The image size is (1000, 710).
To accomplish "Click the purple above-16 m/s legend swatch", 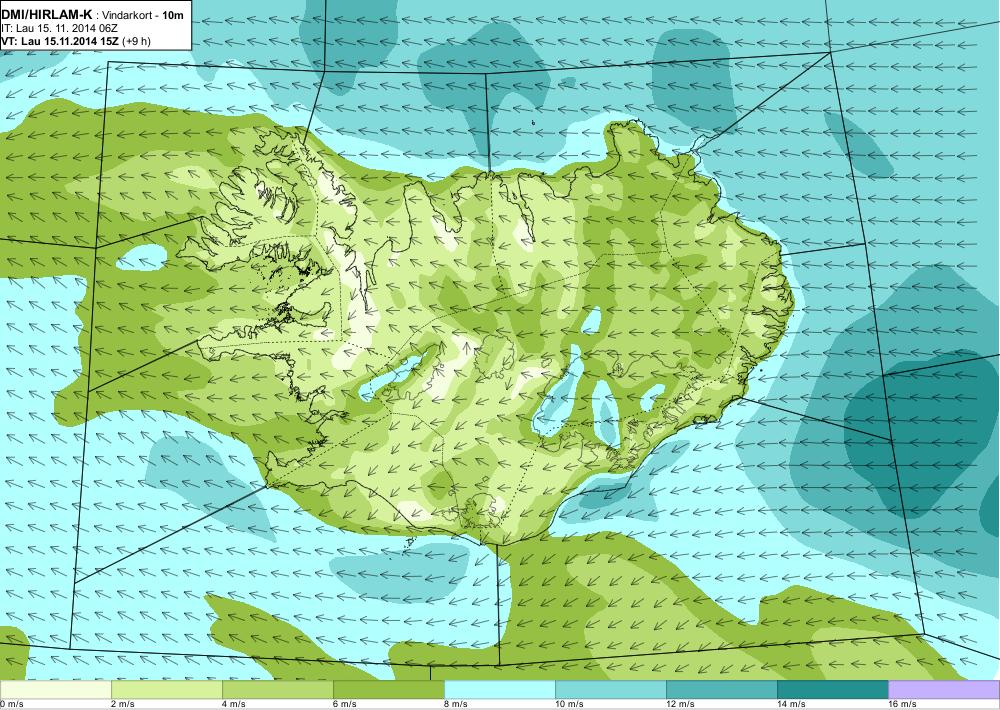I will (944, 690).
